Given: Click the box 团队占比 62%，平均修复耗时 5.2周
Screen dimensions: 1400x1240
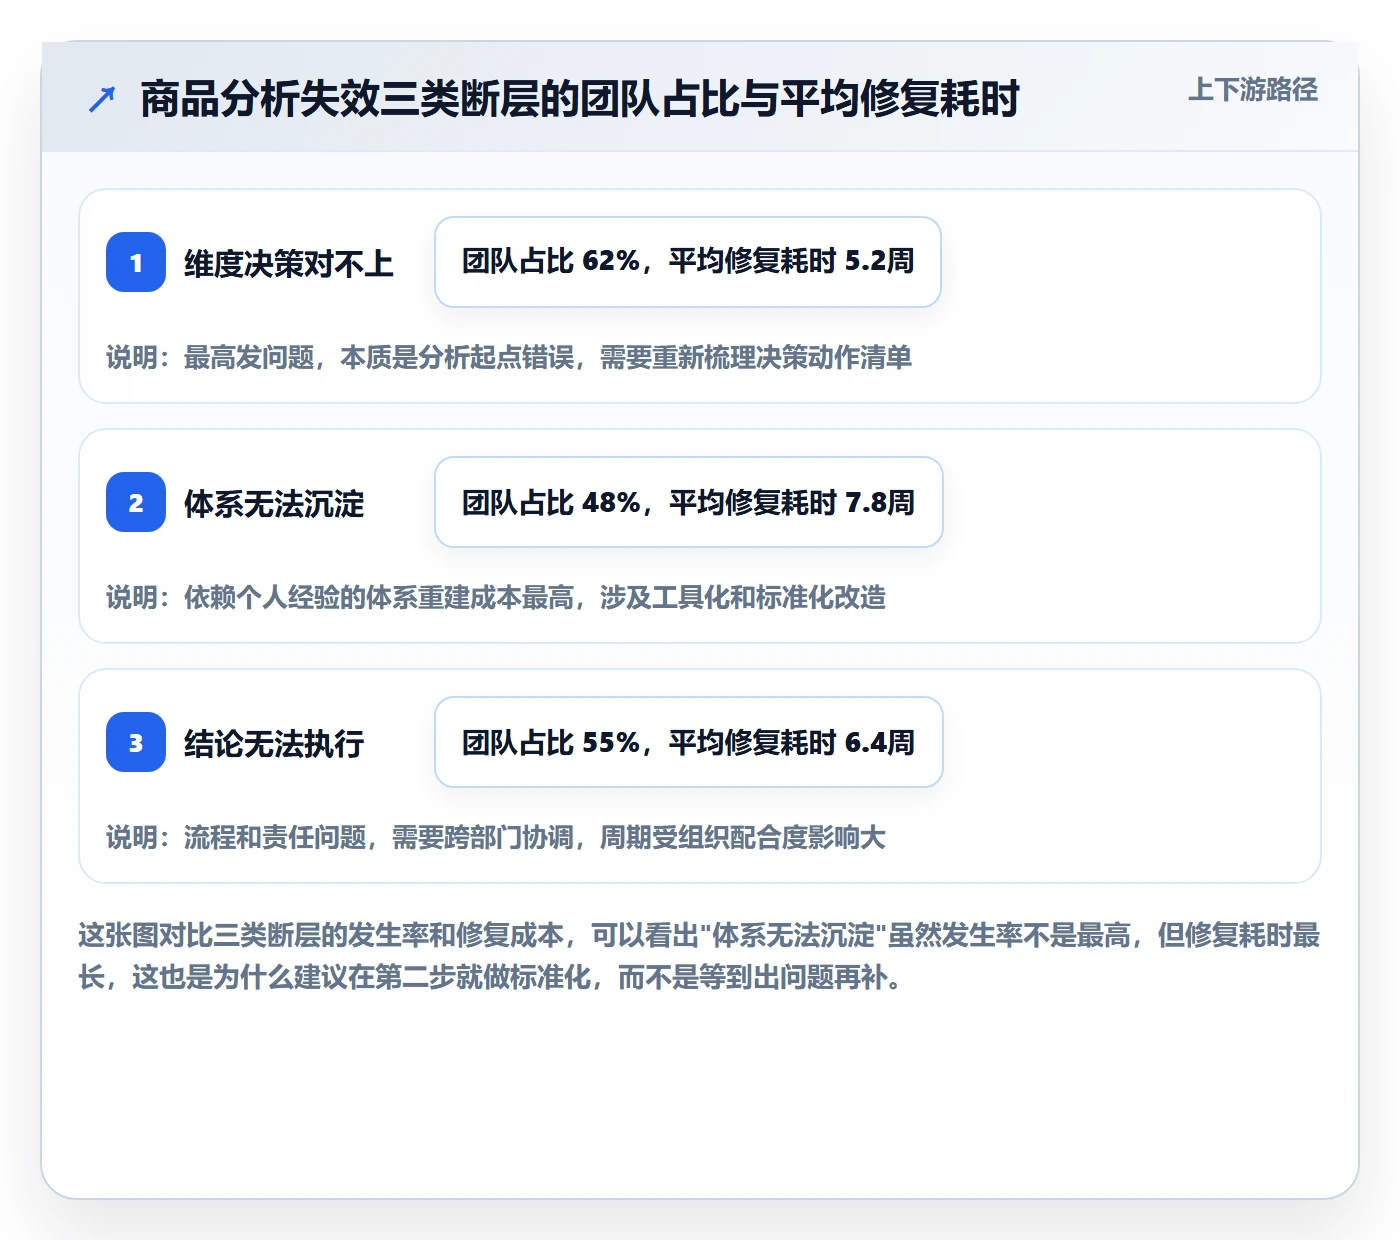Looking at the screenshot, I should [x=688, y=262].
